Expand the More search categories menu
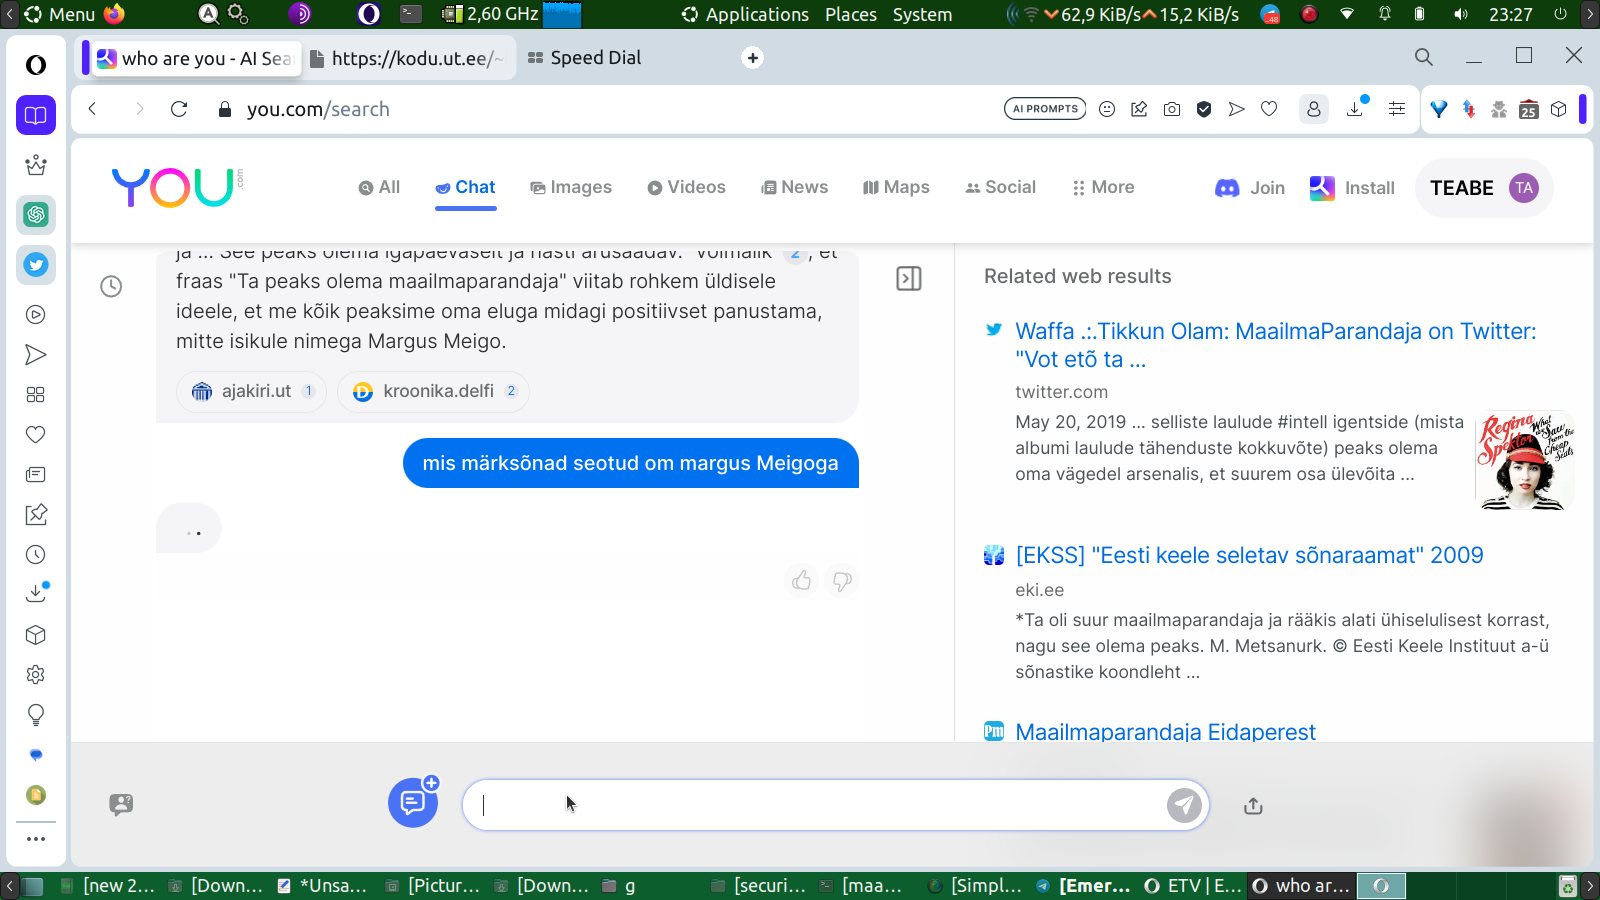 pos(1103,187)
